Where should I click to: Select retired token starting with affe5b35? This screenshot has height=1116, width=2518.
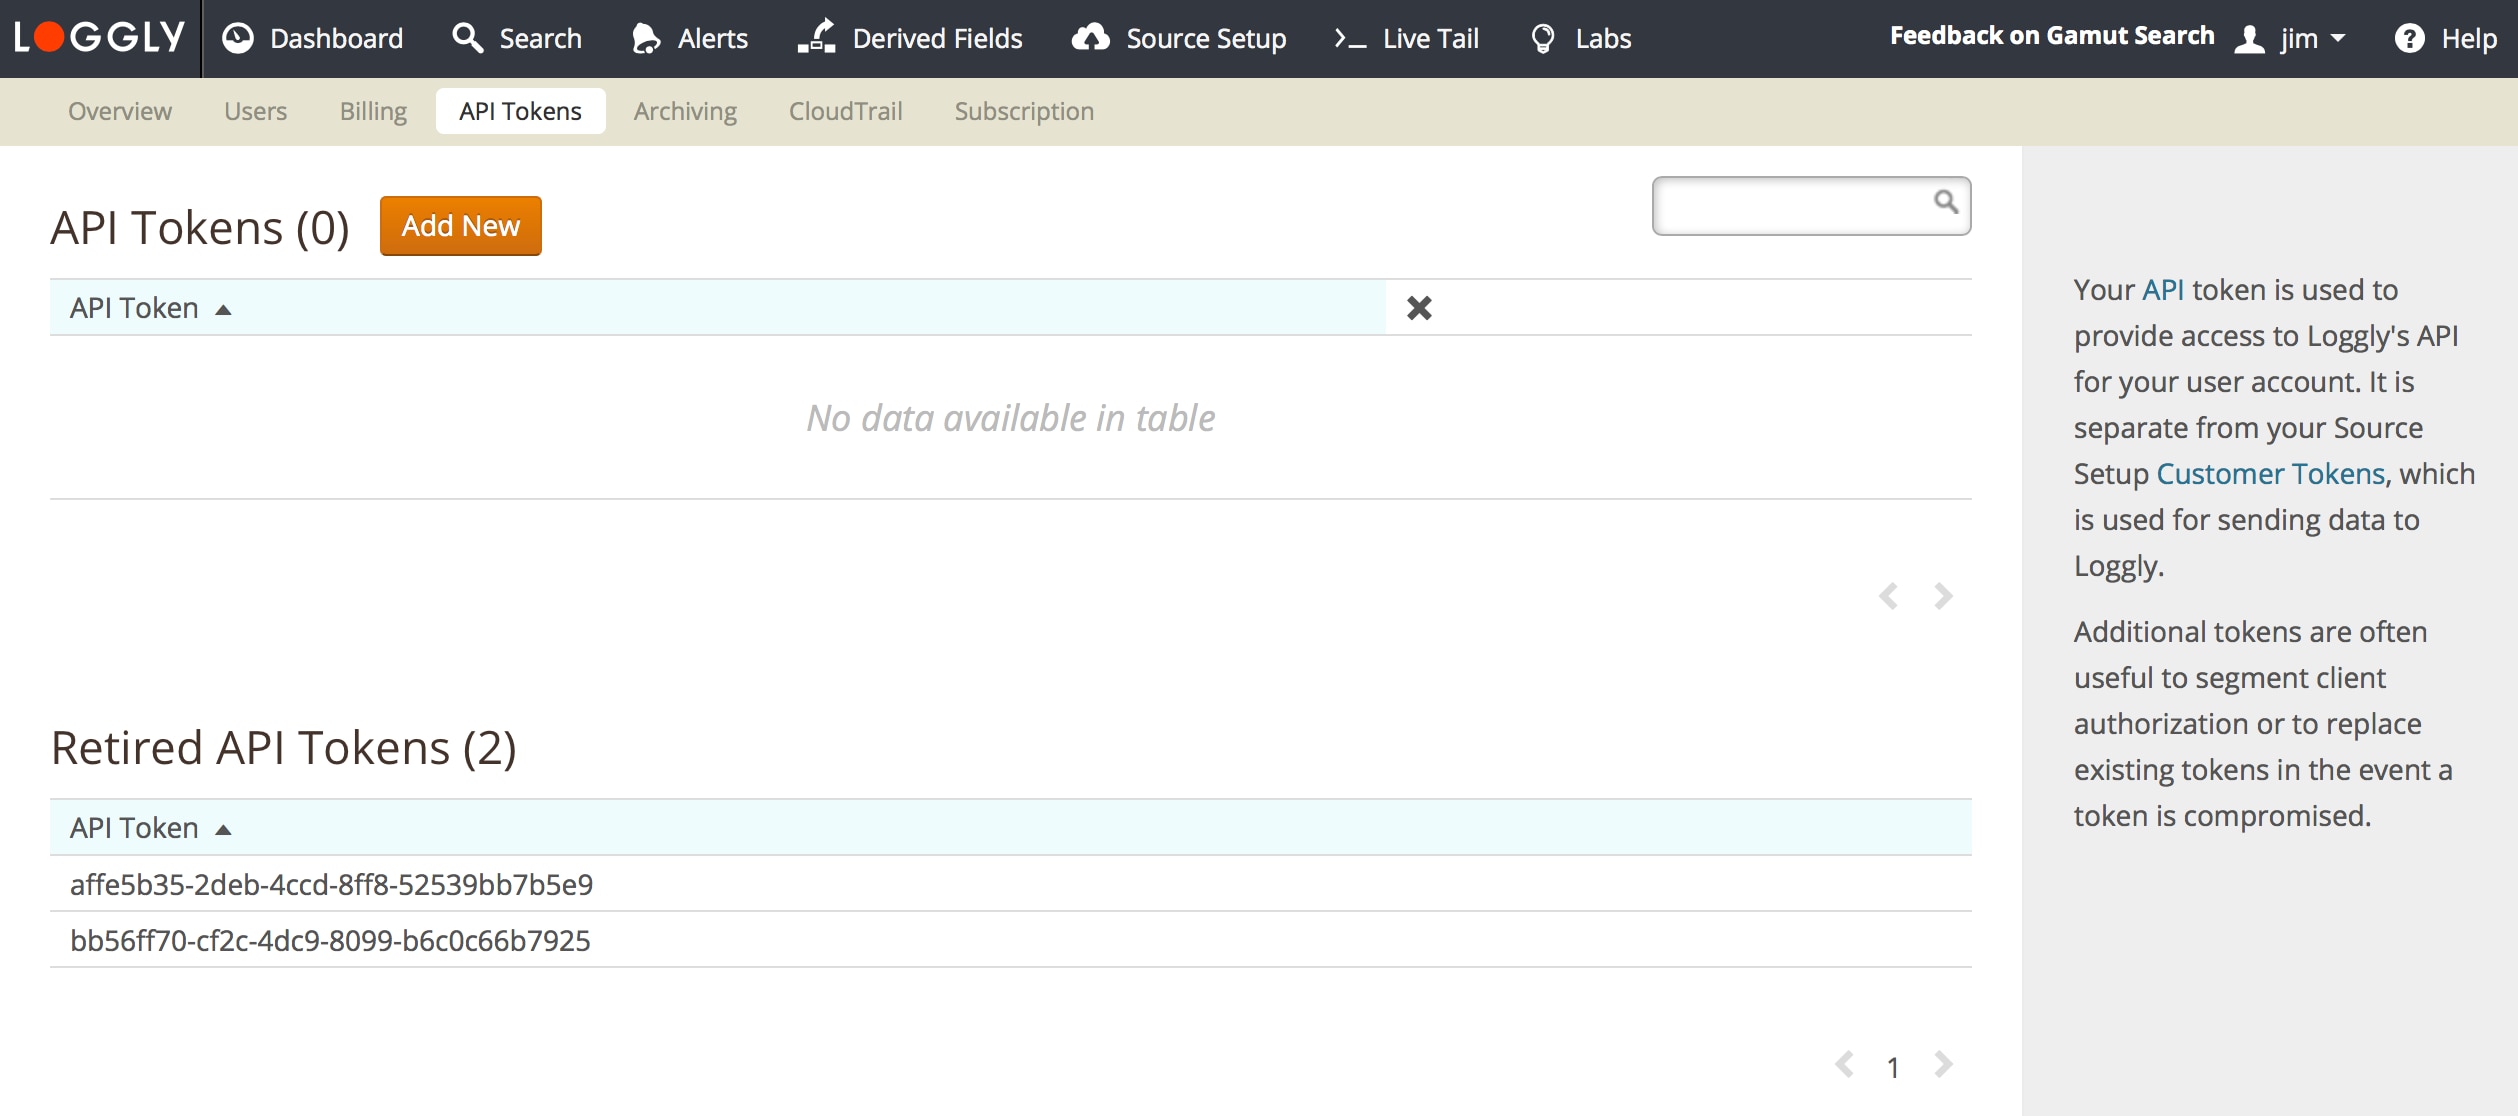[x=331, y=884]
